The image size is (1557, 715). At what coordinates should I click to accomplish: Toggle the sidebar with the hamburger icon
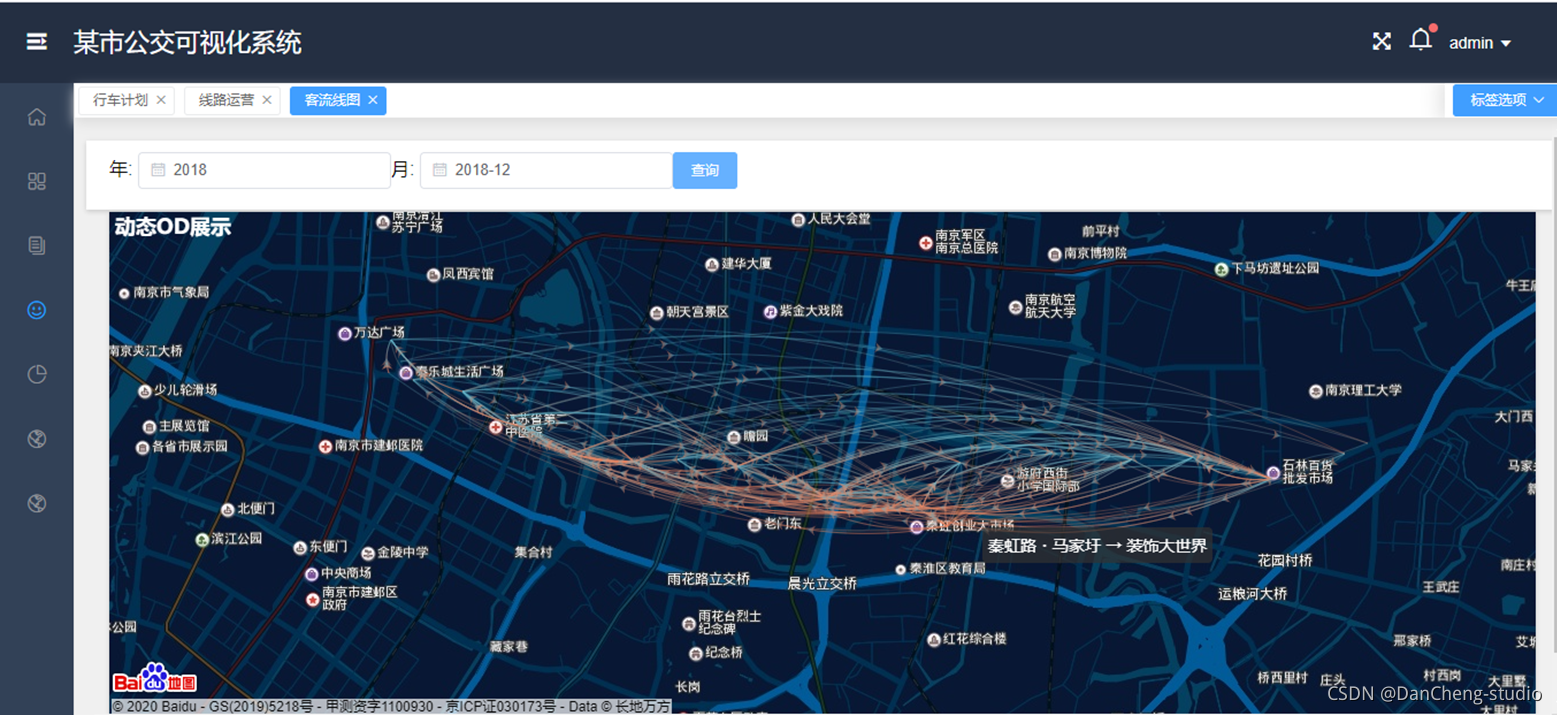(x=36, y=42)
